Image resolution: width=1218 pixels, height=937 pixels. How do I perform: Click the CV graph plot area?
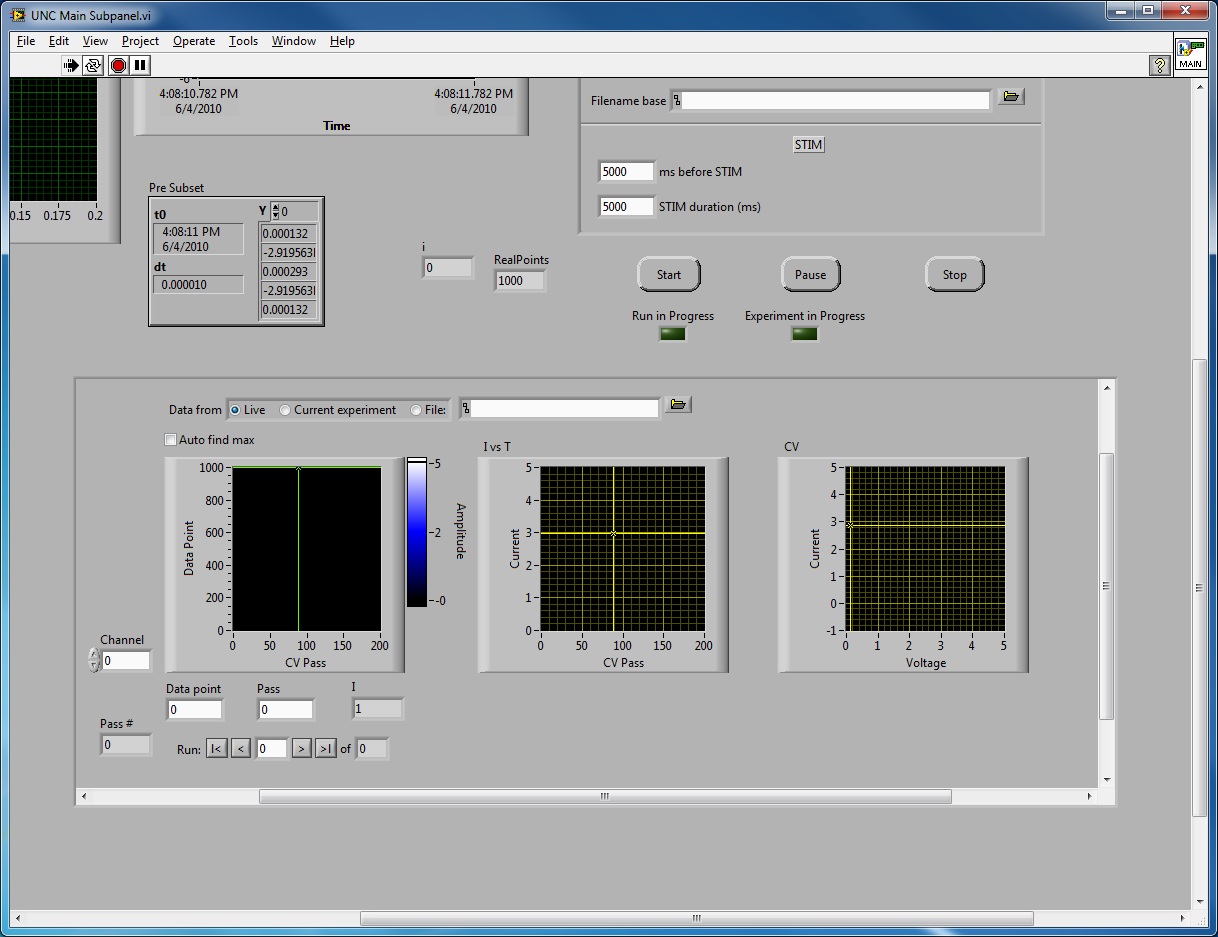click(925, 549)
